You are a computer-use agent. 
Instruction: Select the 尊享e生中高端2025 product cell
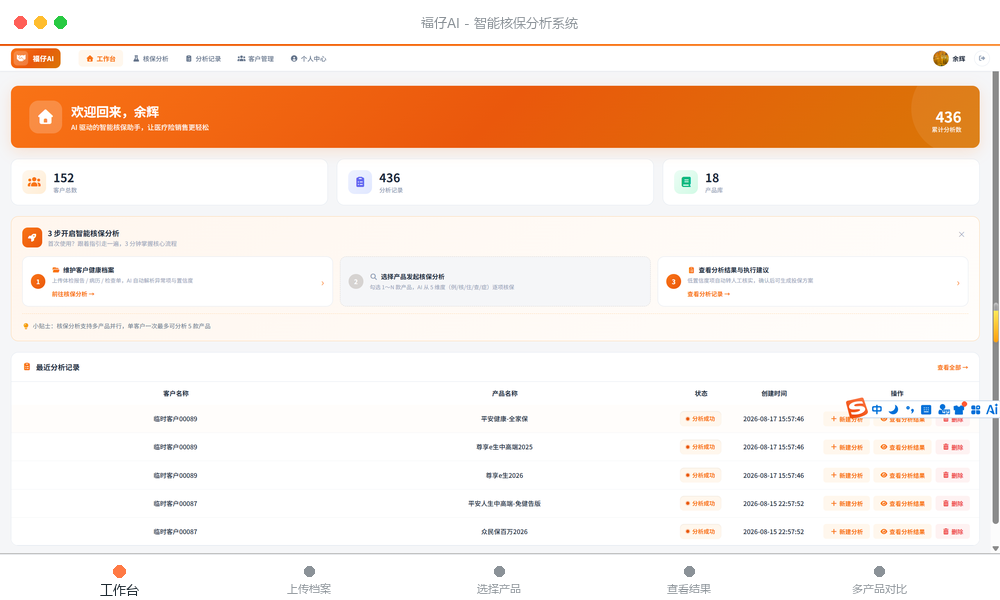click(504, 447)
